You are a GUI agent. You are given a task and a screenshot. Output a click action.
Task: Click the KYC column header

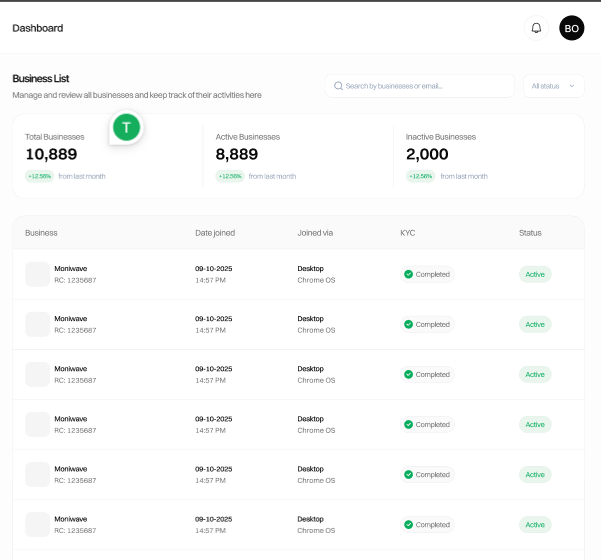coord(407,233)
